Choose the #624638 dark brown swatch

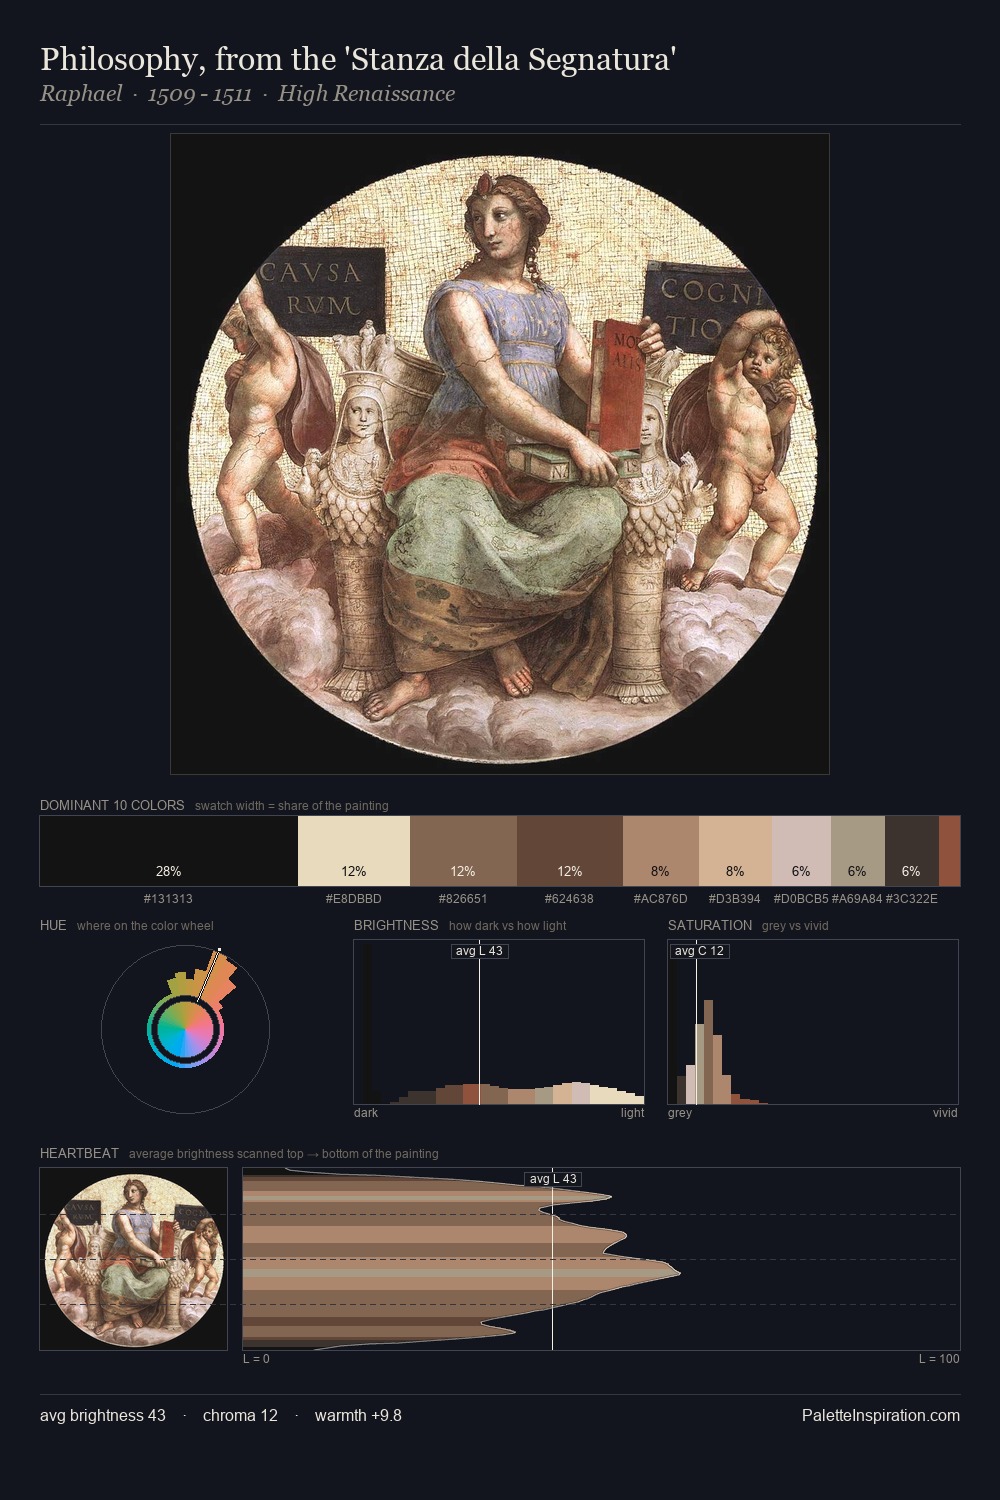click(570, 851)
